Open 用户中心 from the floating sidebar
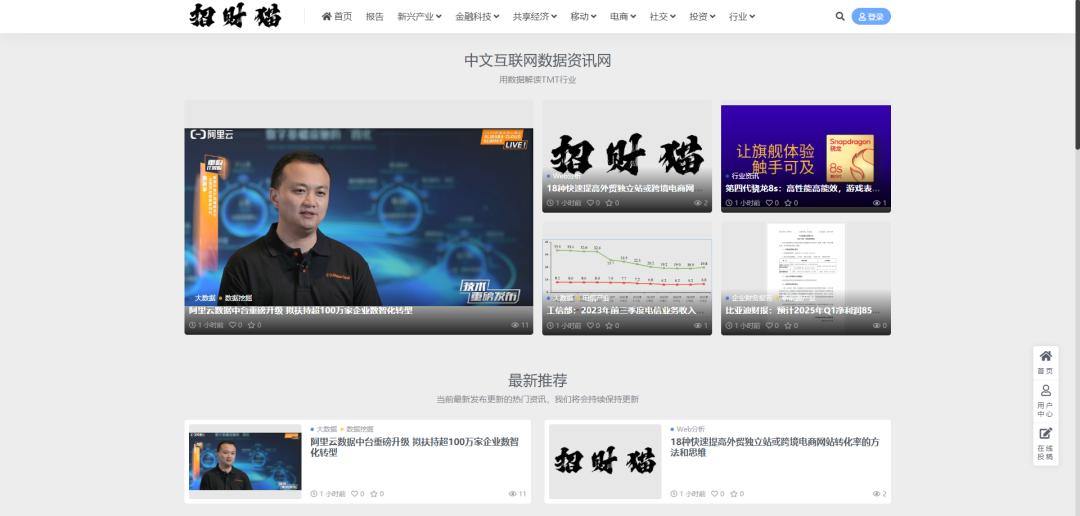This screenshot has height=516, width=1080. [x=1046, y=401]
